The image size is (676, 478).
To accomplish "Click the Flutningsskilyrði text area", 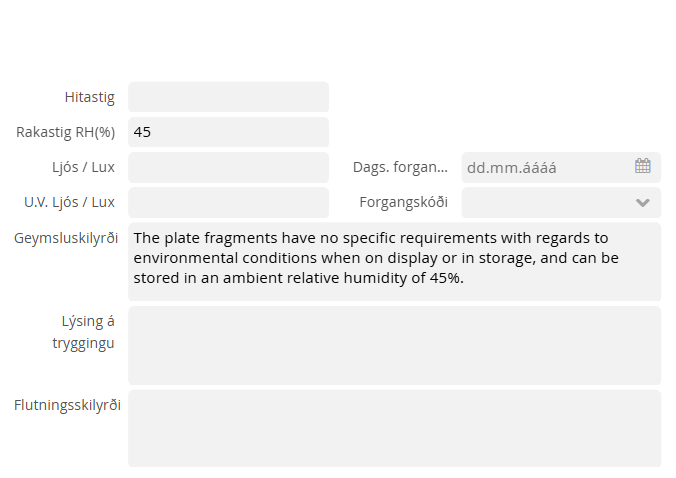I will click(x=394, y=428).
